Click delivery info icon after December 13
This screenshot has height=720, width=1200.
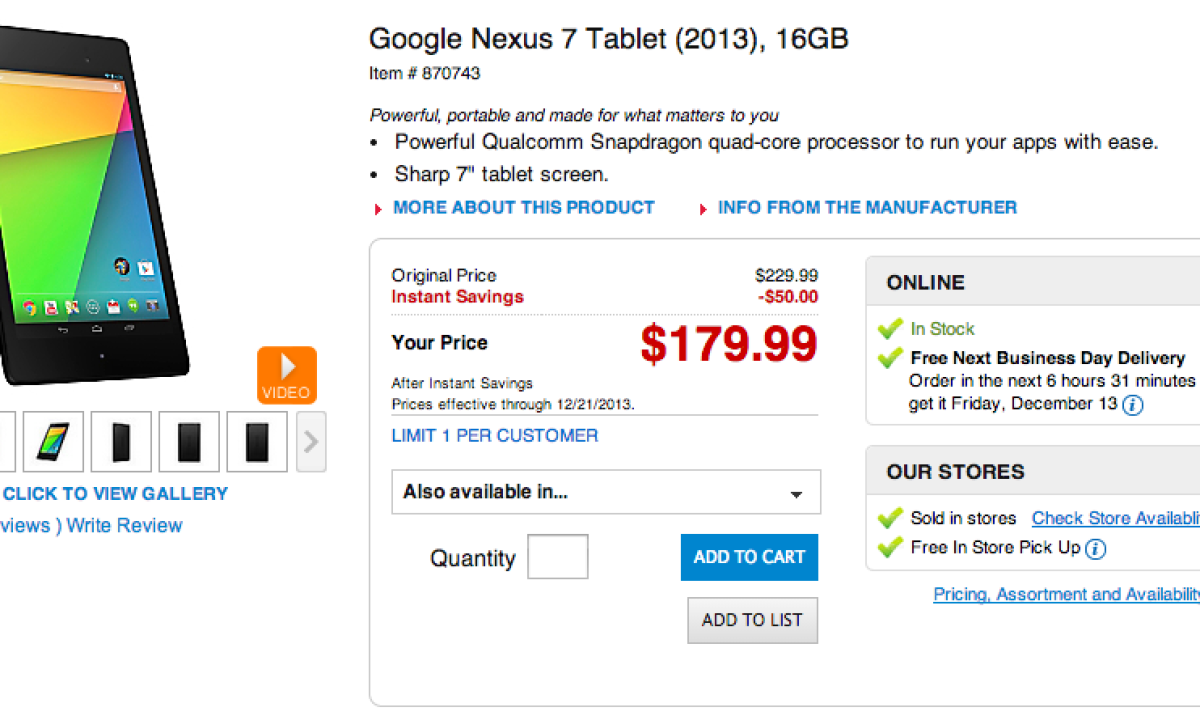[1132, 405]
